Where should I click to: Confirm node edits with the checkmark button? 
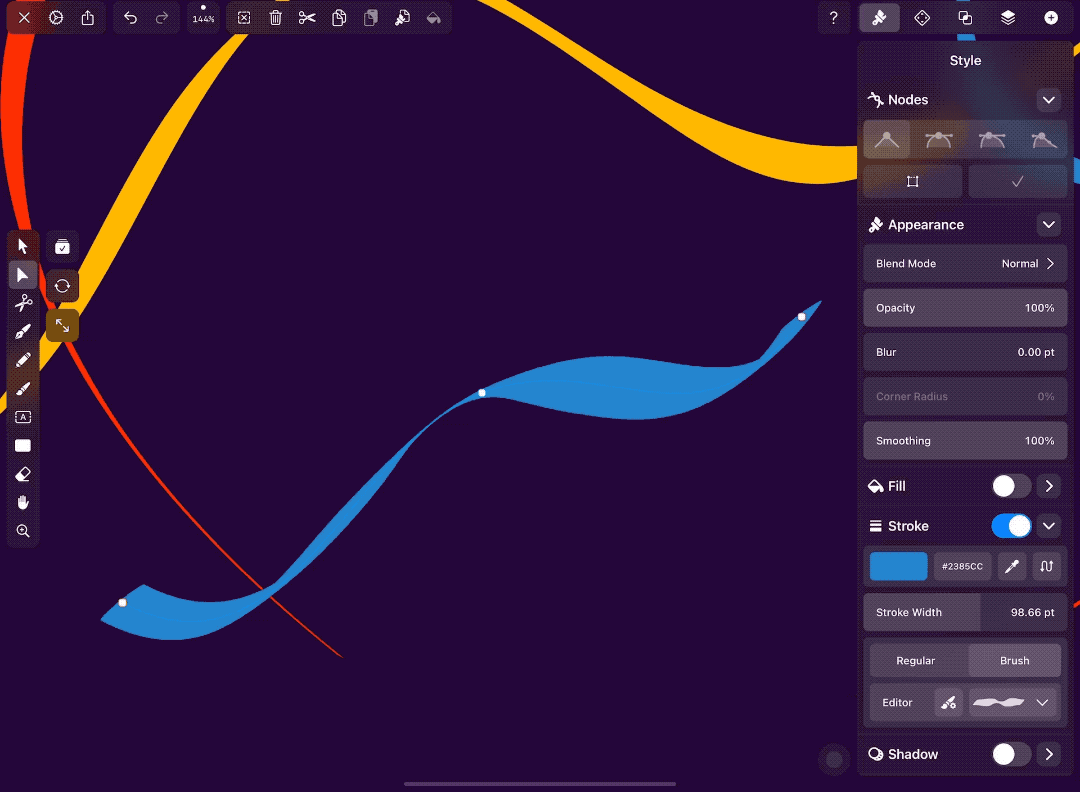coord(1018,181)
